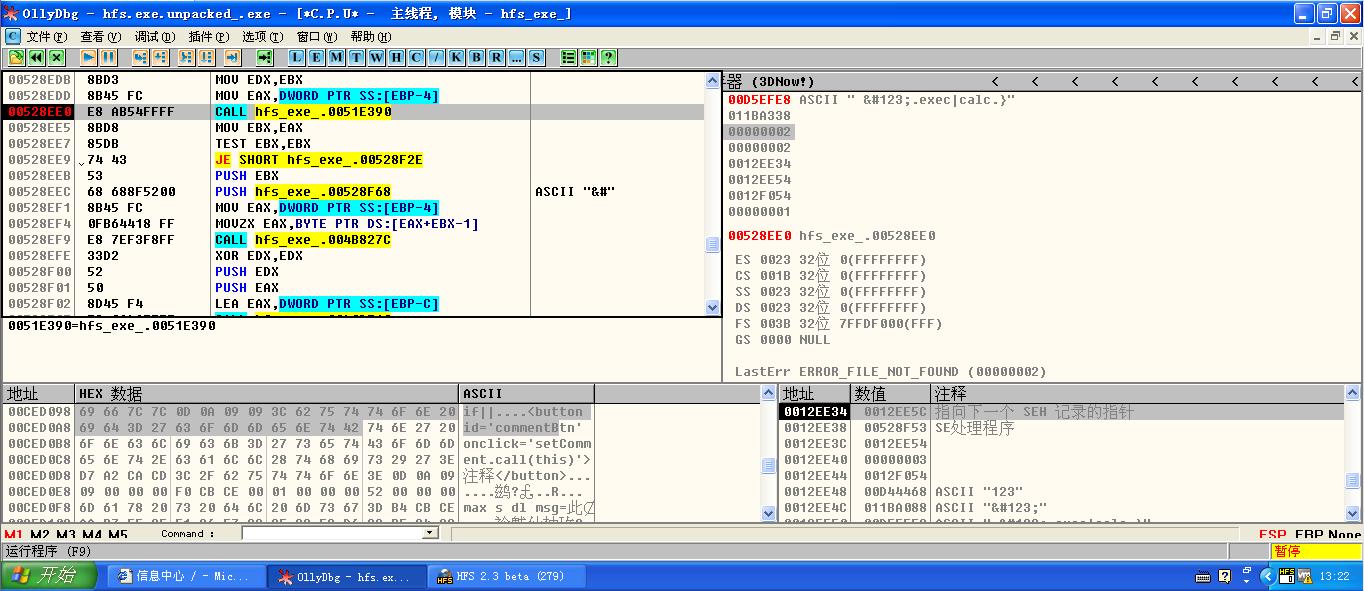Click the Open file toolbar icon
Viewport: 1364px width, 591px height.
tap(15, 57)
